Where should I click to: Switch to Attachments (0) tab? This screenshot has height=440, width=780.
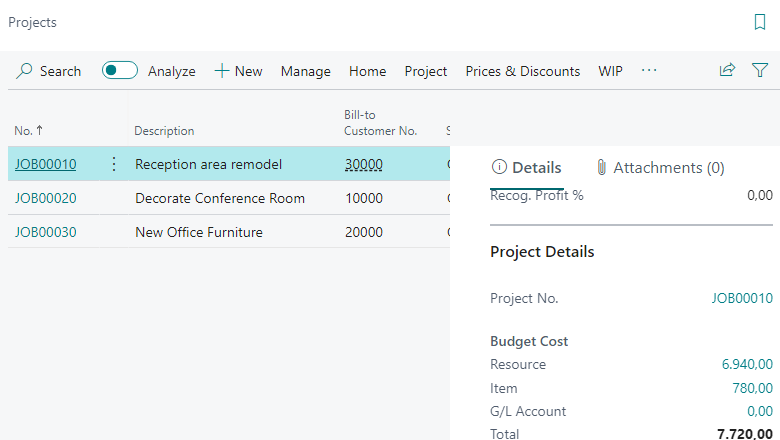(660, 168)
